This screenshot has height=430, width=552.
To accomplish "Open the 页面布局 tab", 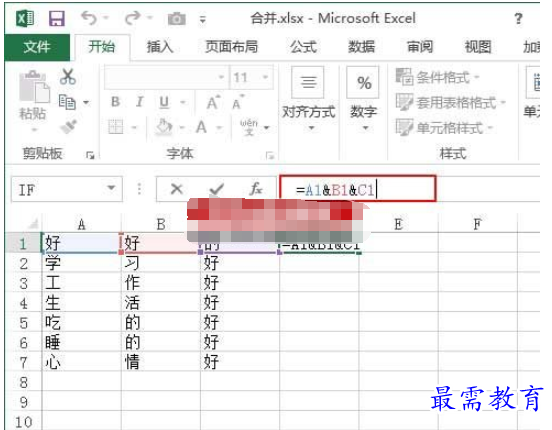I will (x=231, y=47).
